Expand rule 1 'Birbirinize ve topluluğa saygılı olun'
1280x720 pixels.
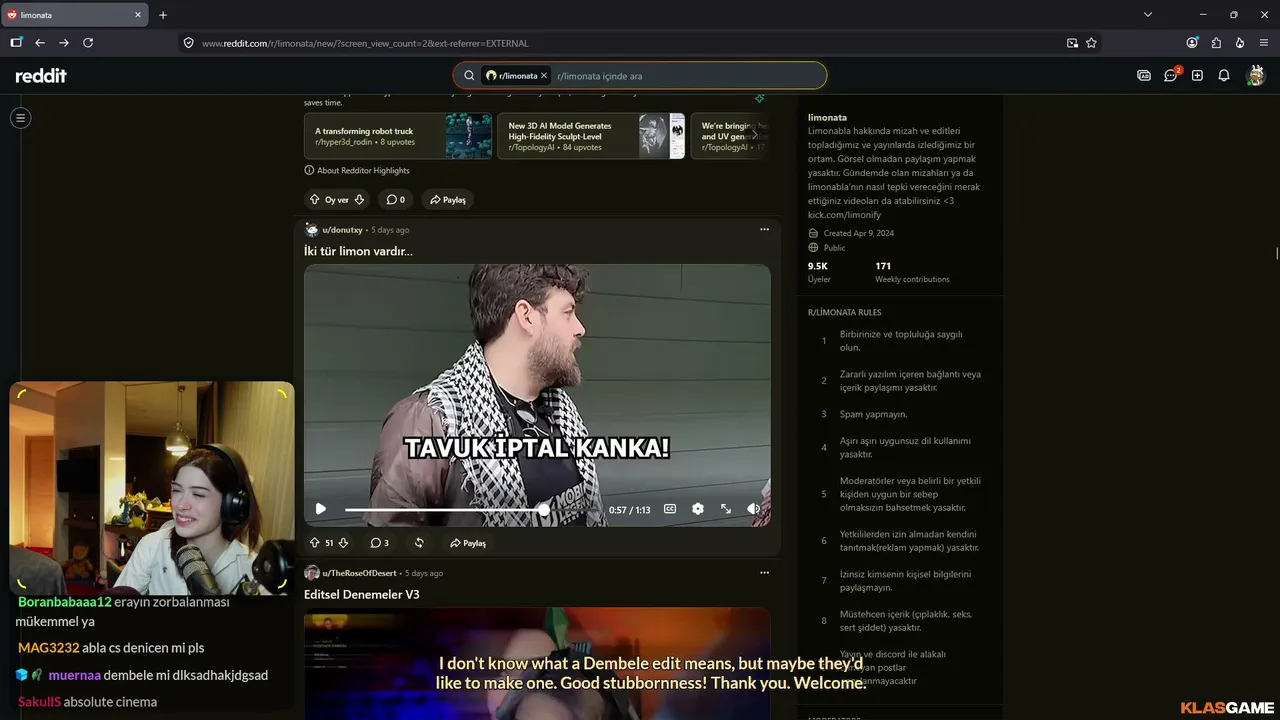point(900,341)
